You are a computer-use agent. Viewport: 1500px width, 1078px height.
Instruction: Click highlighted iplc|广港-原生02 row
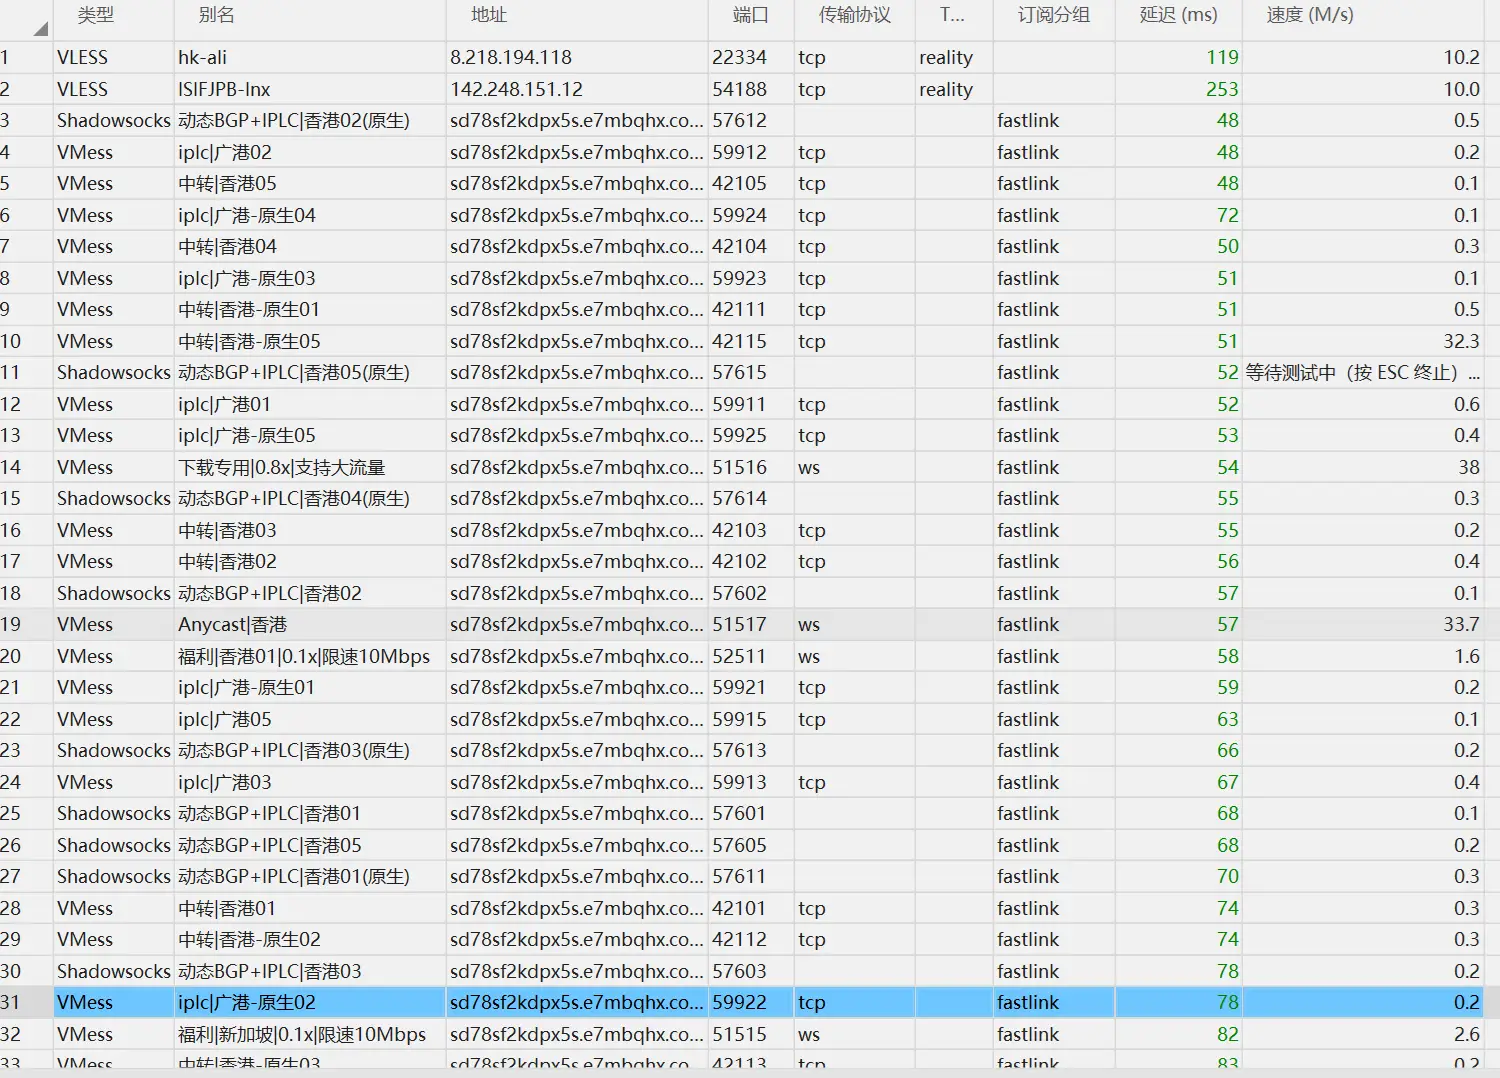tap(246, 1003)
